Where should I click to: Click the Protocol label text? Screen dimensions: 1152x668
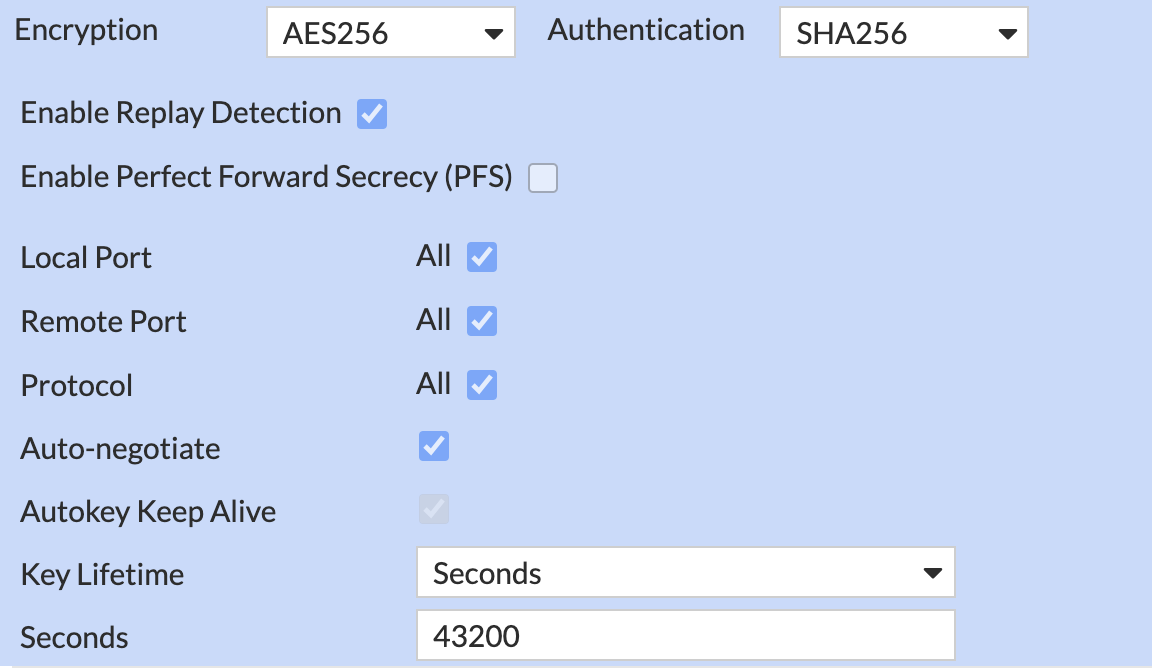76,386
